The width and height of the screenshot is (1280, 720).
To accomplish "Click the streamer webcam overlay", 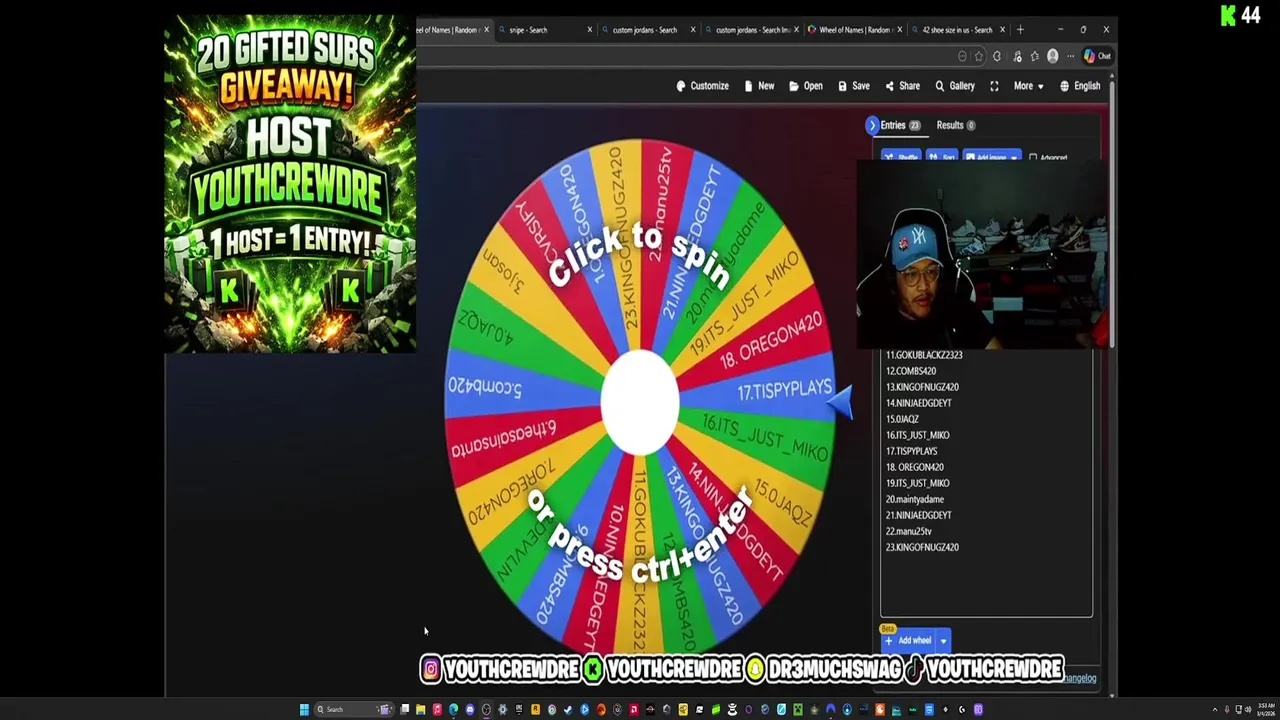I will coord(983,255).
